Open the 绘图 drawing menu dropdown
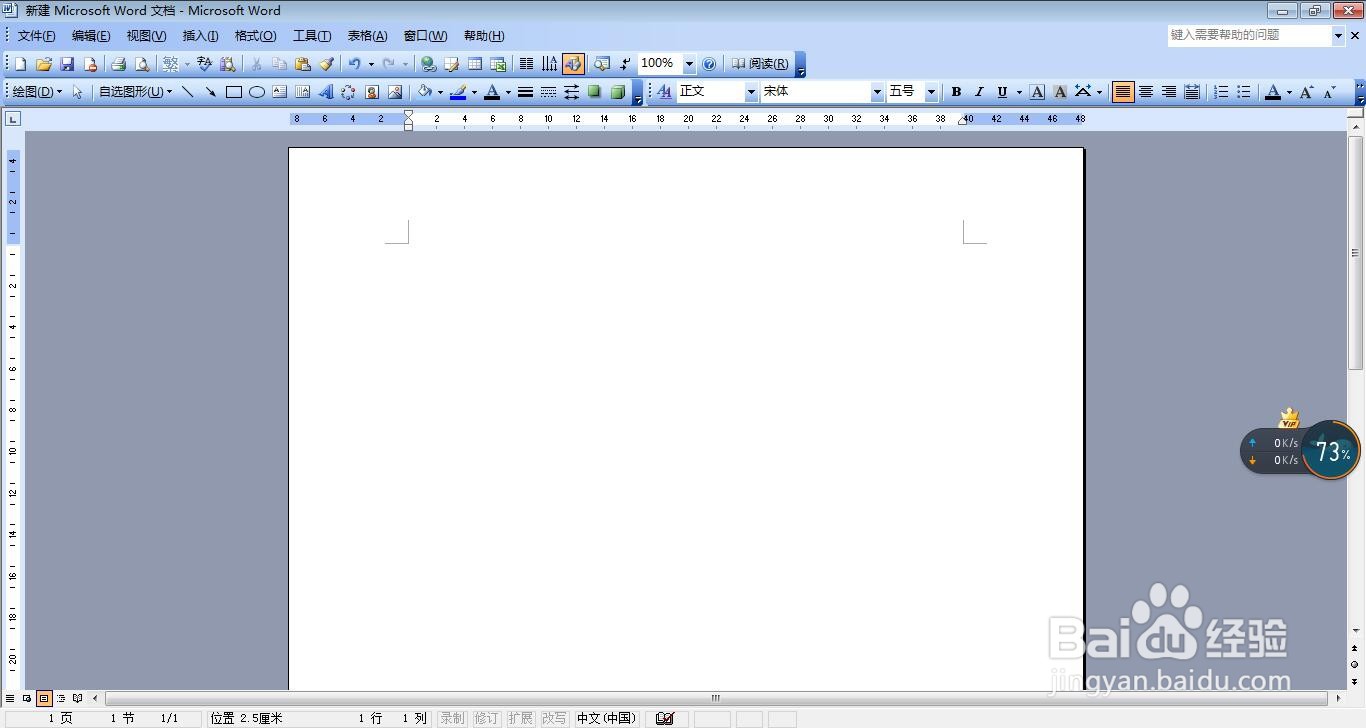The width and height of the screenshot is (1366, 728). click(37, 92)
